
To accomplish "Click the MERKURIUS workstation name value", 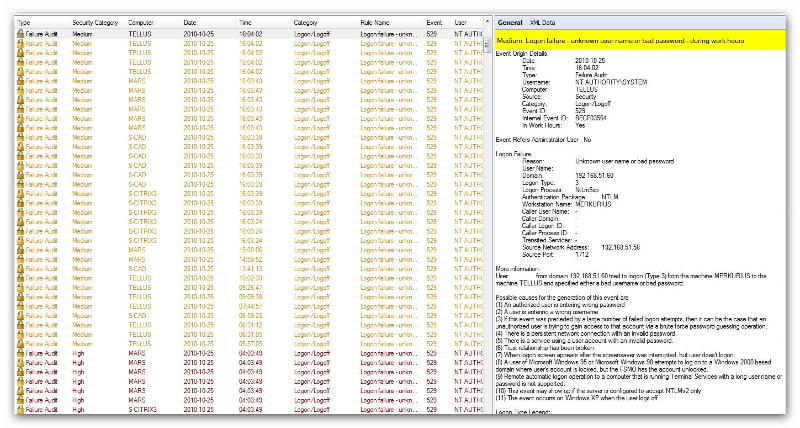I will click(593, 204).
